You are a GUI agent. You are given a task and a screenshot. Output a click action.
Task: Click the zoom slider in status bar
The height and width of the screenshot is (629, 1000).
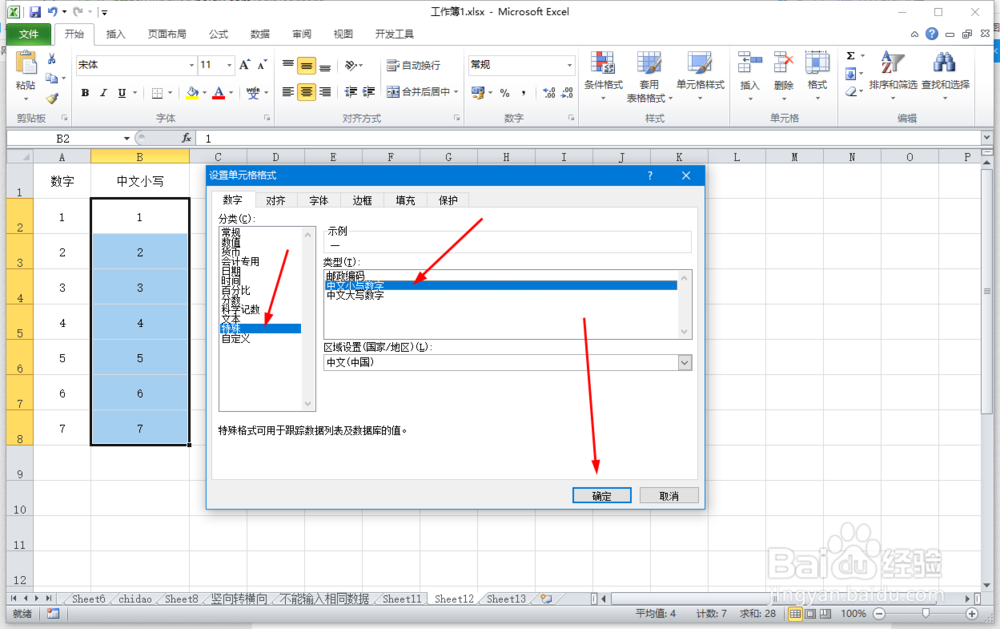925,613
